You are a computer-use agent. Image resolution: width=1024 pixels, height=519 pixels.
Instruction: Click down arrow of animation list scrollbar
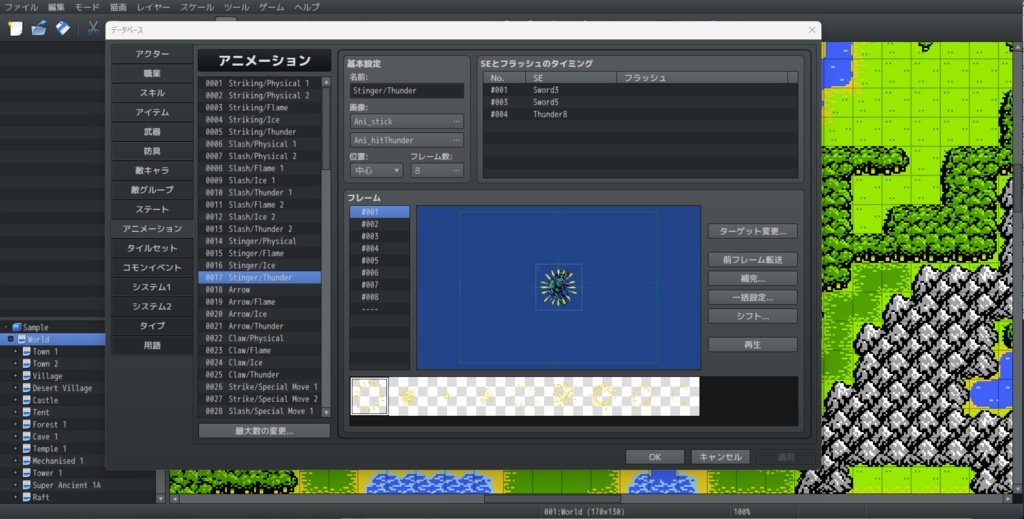(x=326, y=413)
